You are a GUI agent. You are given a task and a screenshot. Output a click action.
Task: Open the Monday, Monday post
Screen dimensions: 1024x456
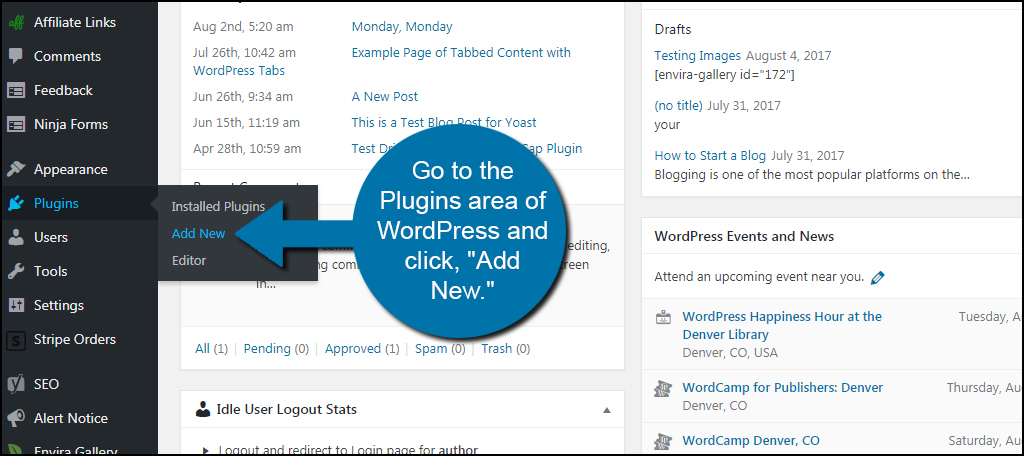(402, 27)
